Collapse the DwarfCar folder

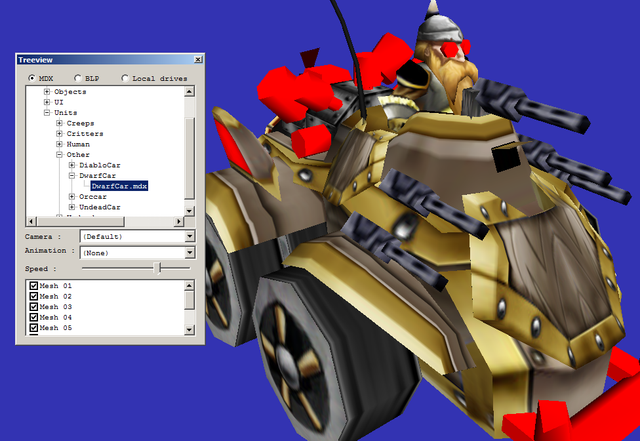pyautogui.click(x=72, y=176)
